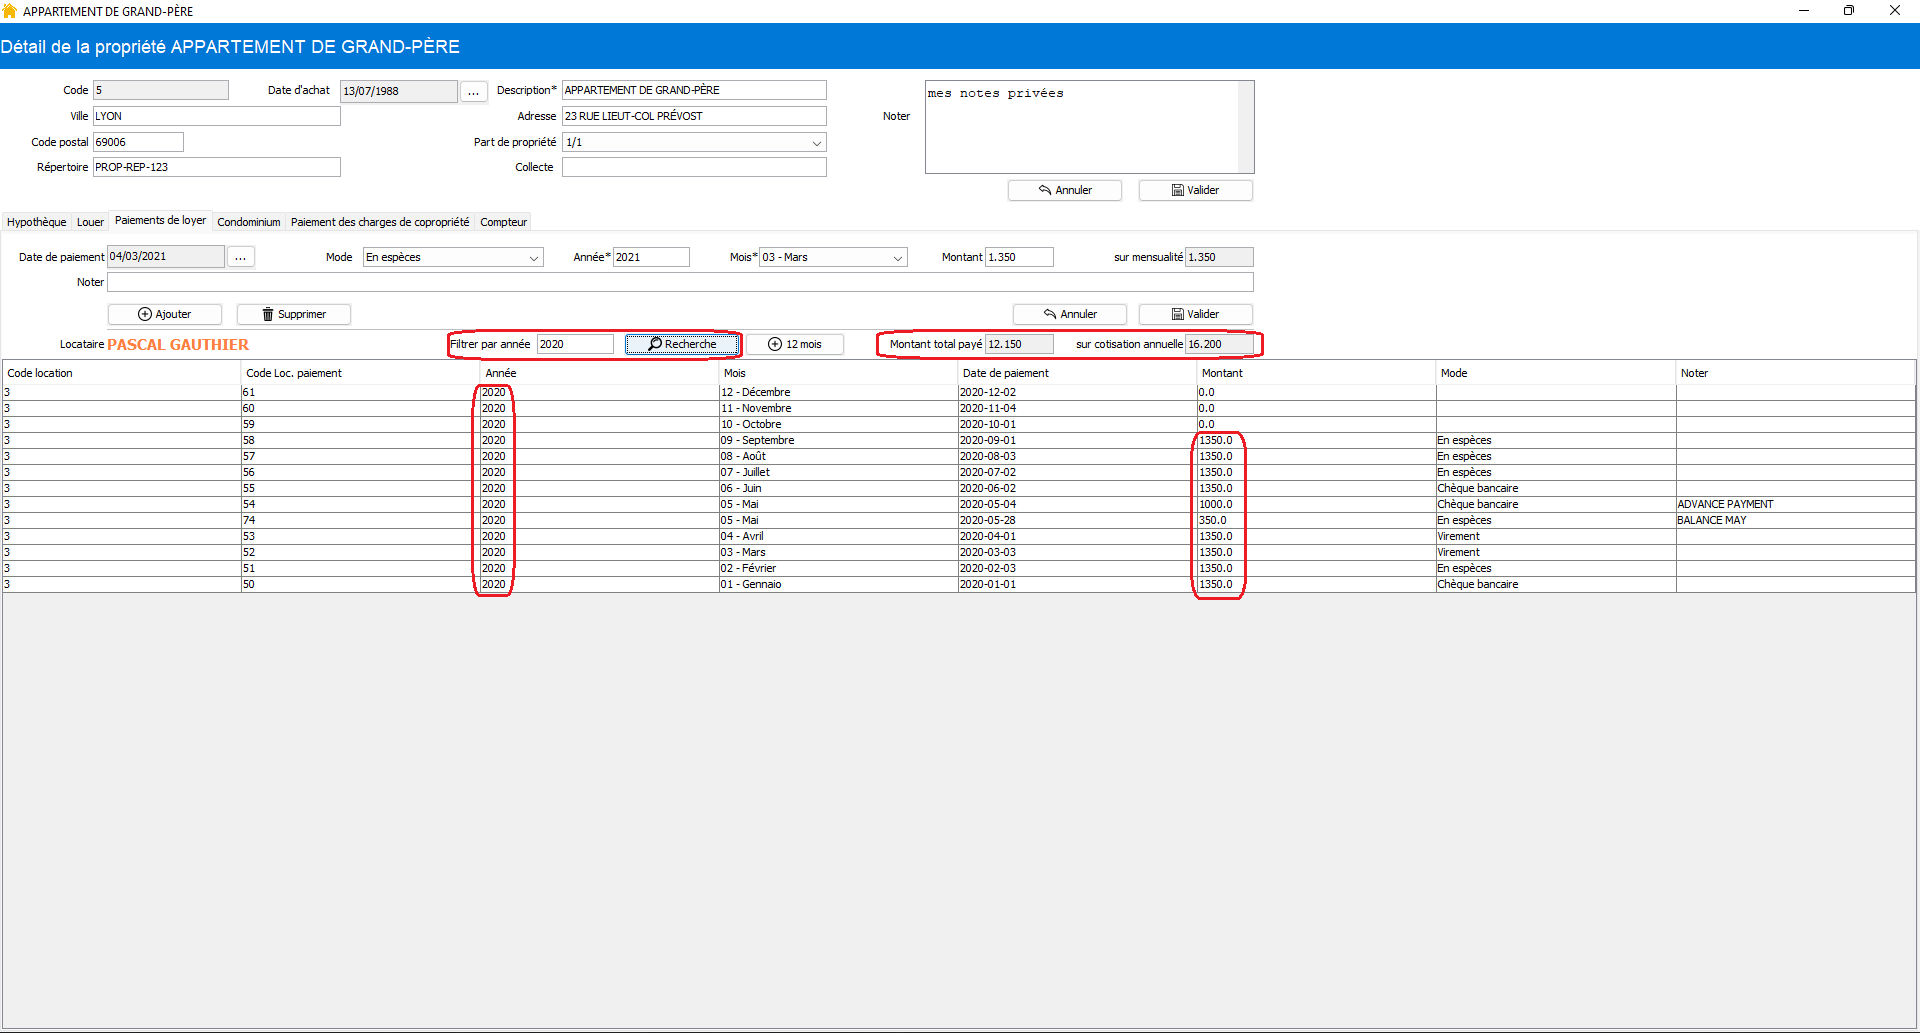Click the Supprimer button with trash icon
This screenshot has width=1920, height=1033.
pos(294,314)
